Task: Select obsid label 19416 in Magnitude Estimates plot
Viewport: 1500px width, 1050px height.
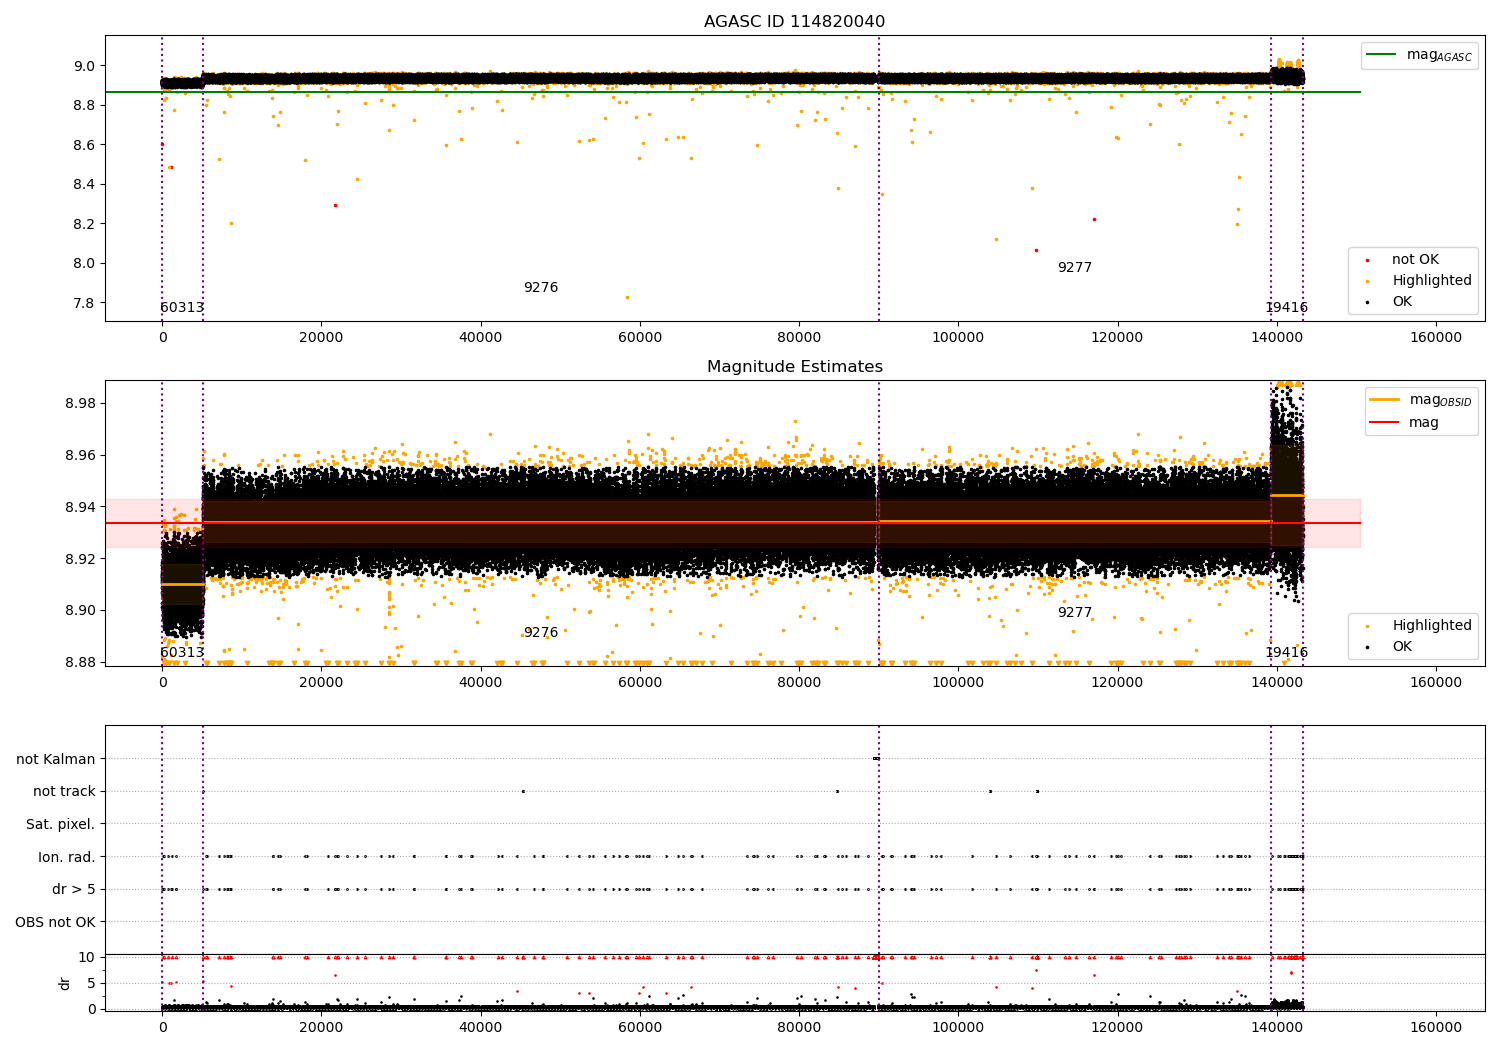Action: tap(1286, 653)
